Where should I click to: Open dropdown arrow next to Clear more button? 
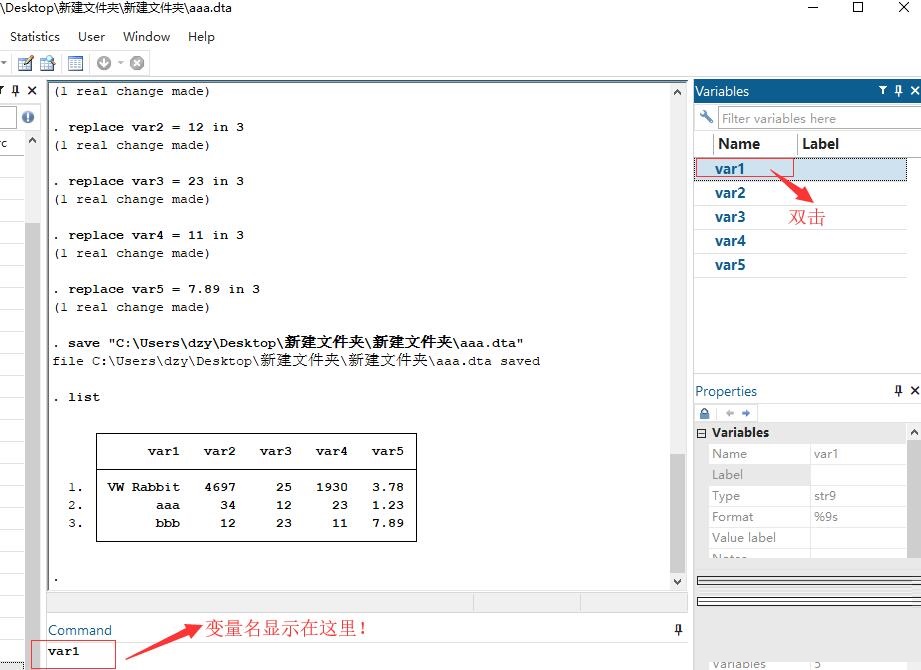pos(120,63)
